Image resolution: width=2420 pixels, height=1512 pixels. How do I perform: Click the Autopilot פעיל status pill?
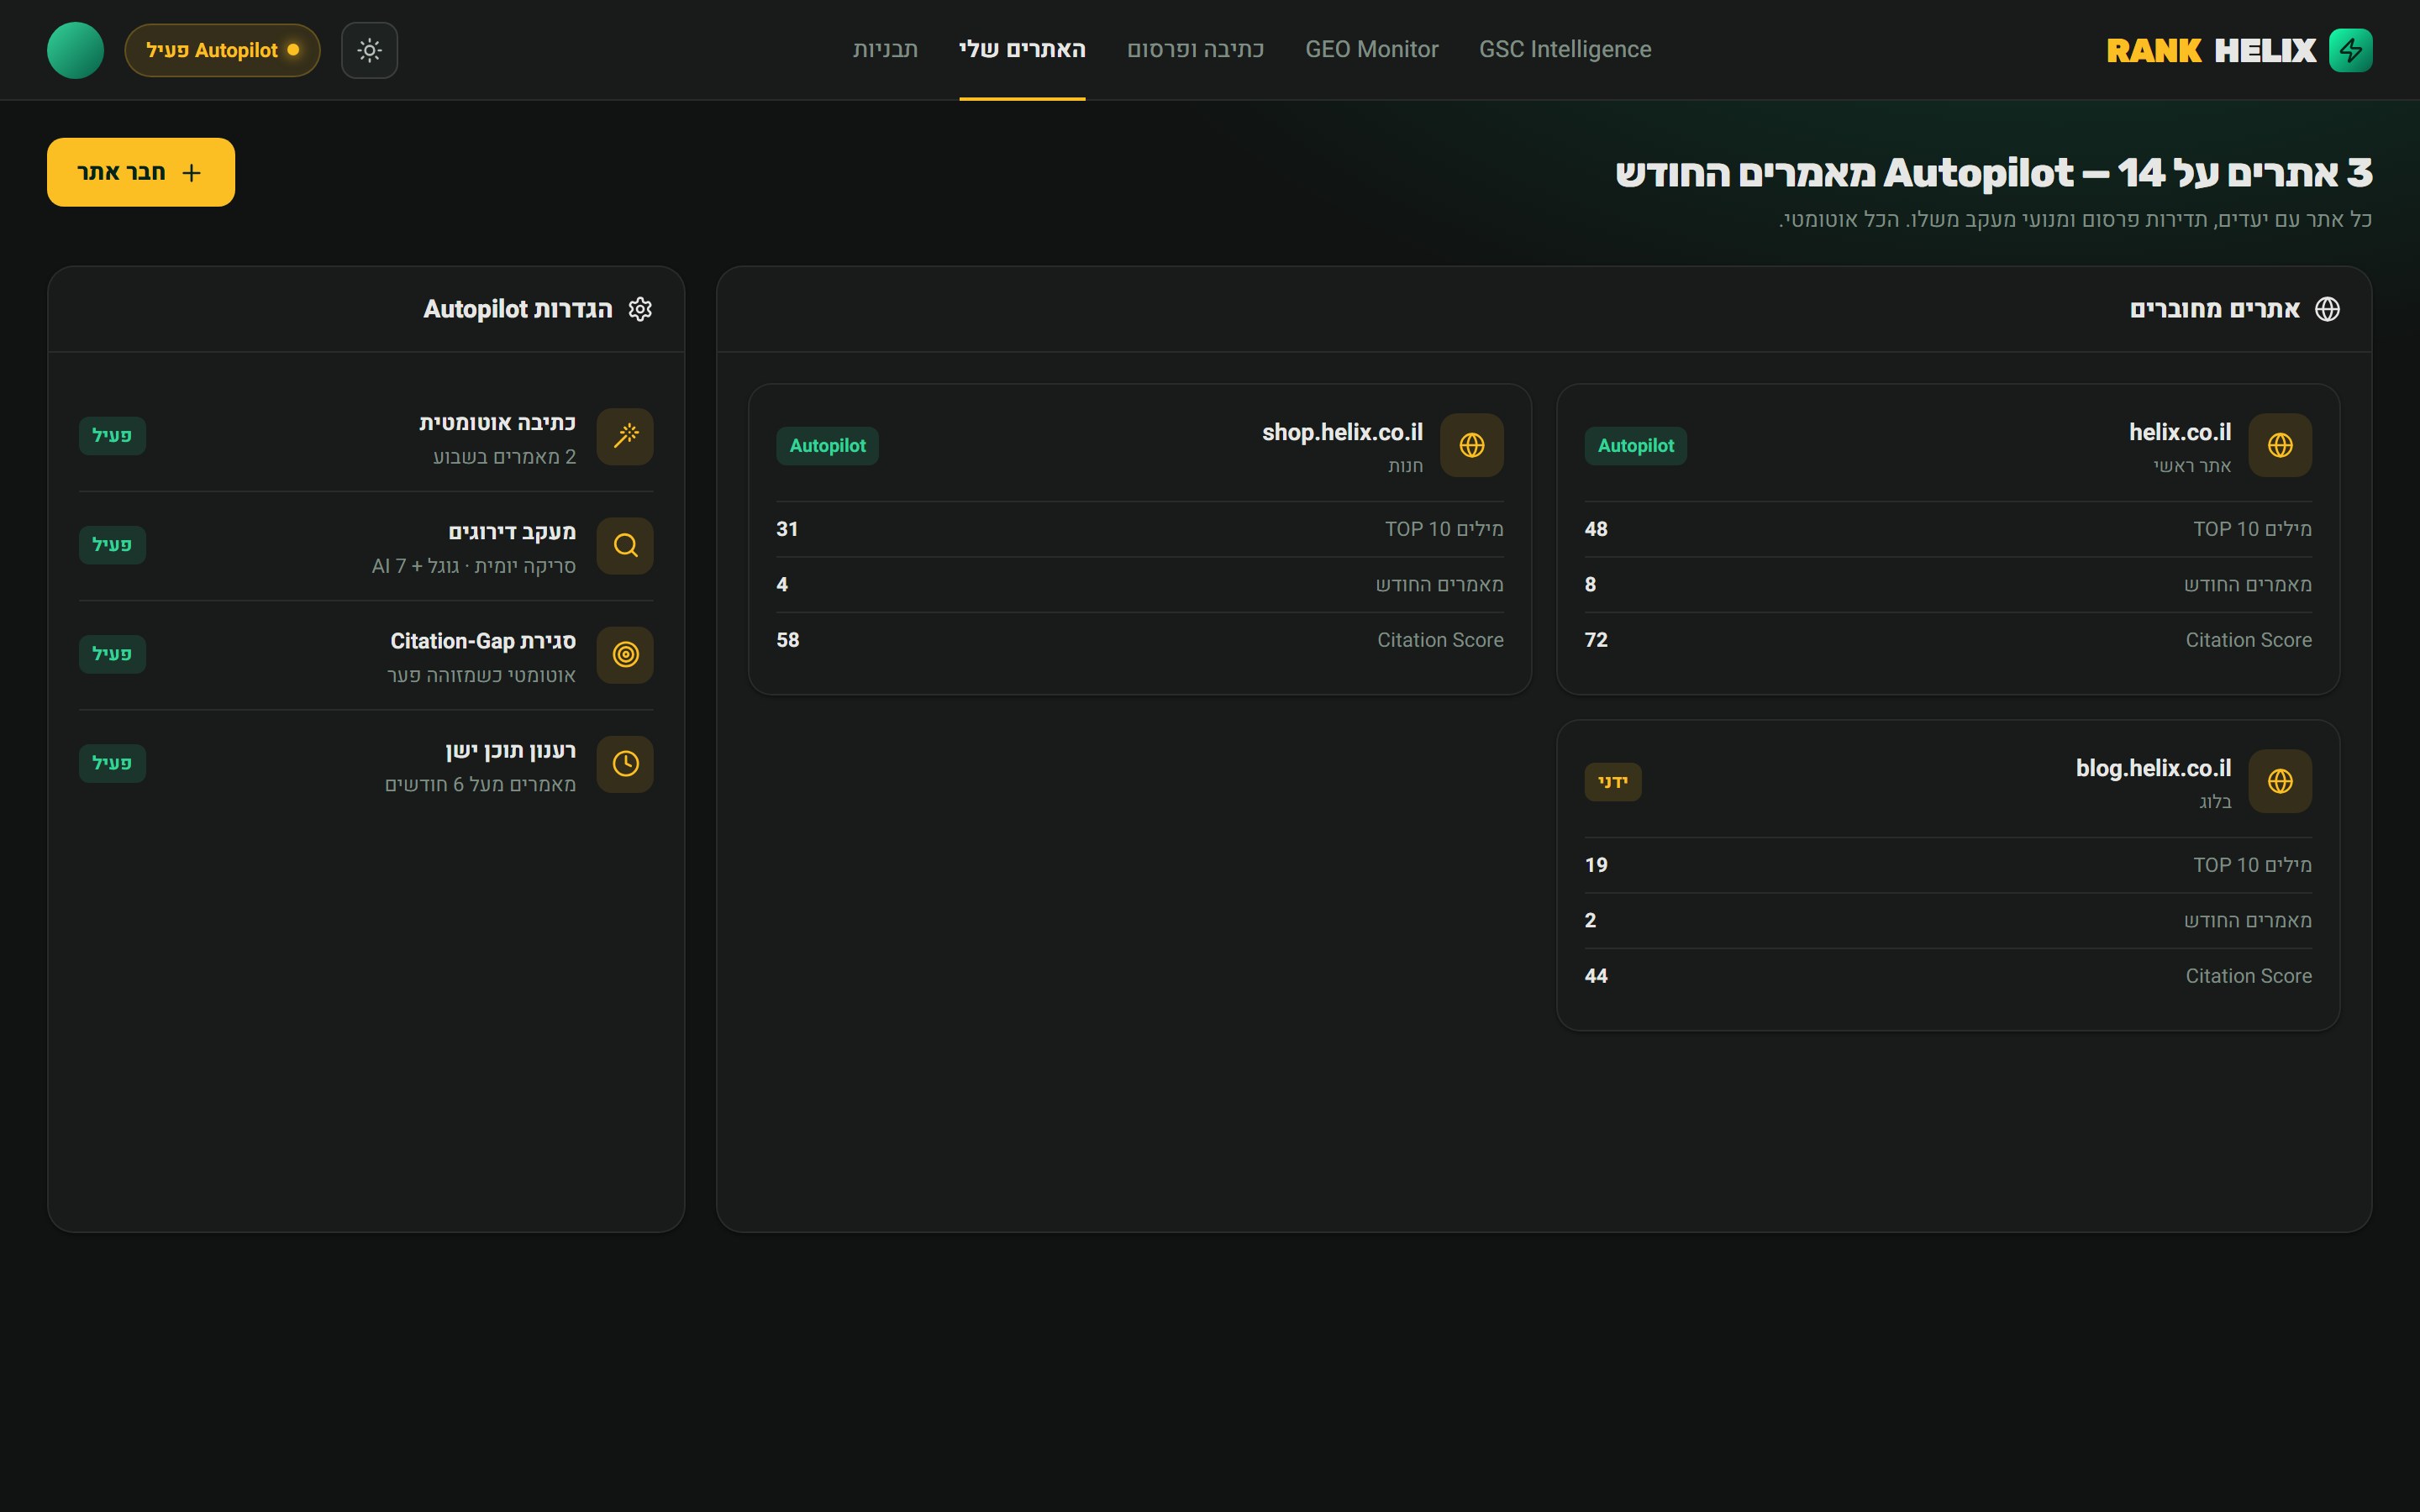point(222,50)
